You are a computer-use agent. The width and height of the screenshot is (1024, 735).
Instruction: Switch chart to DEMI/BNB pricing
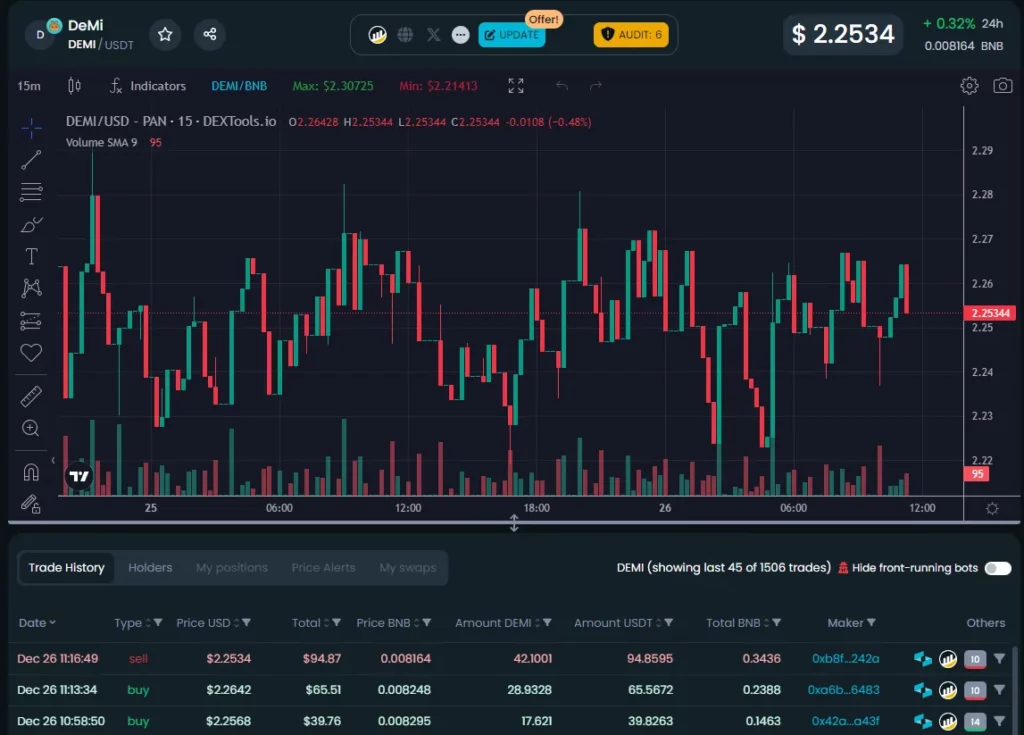point(239,86)
